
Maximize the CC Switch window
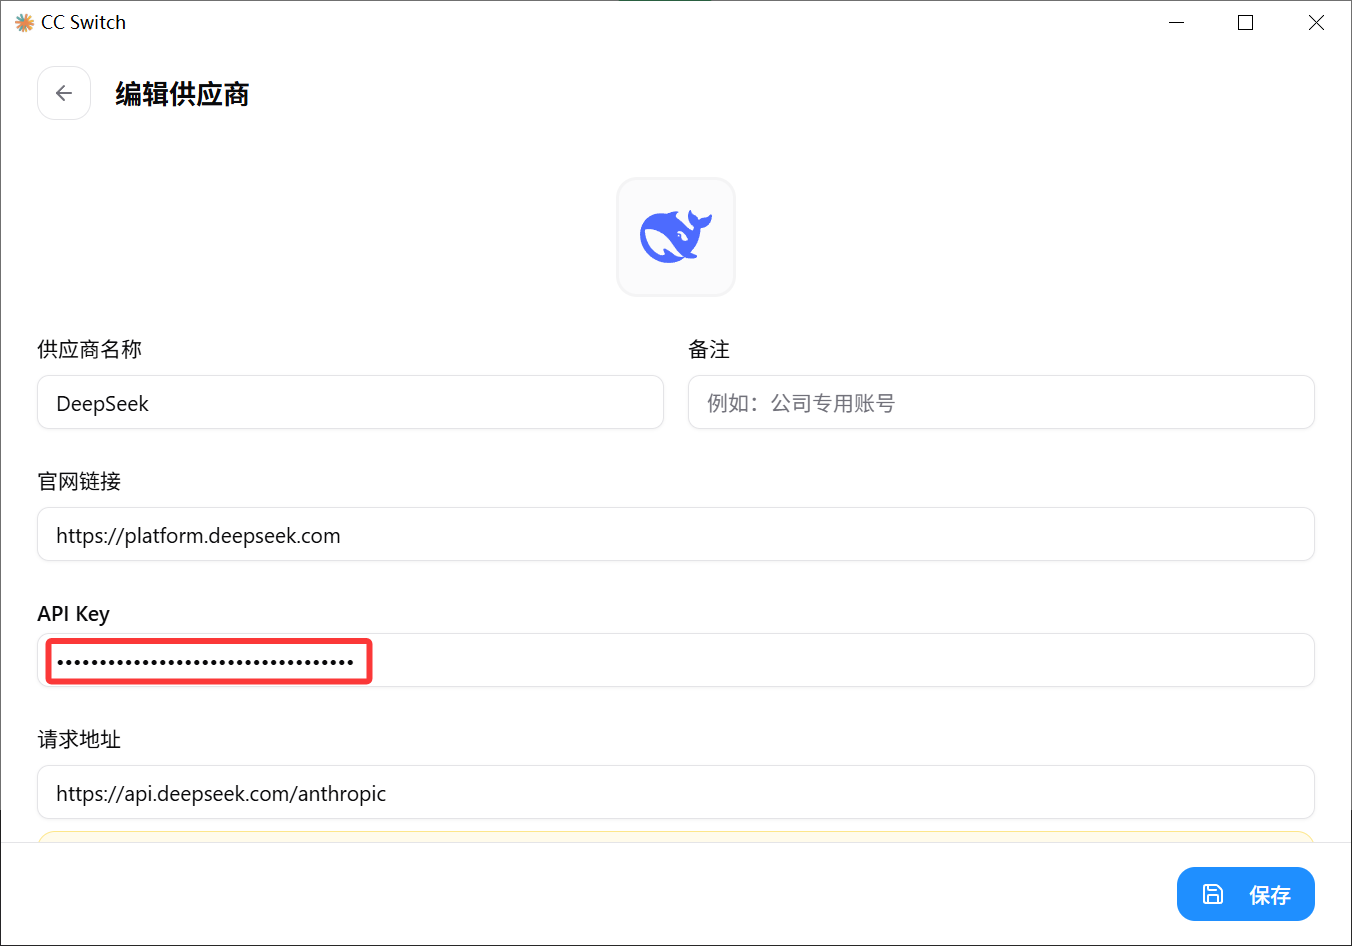(1245, 22)
